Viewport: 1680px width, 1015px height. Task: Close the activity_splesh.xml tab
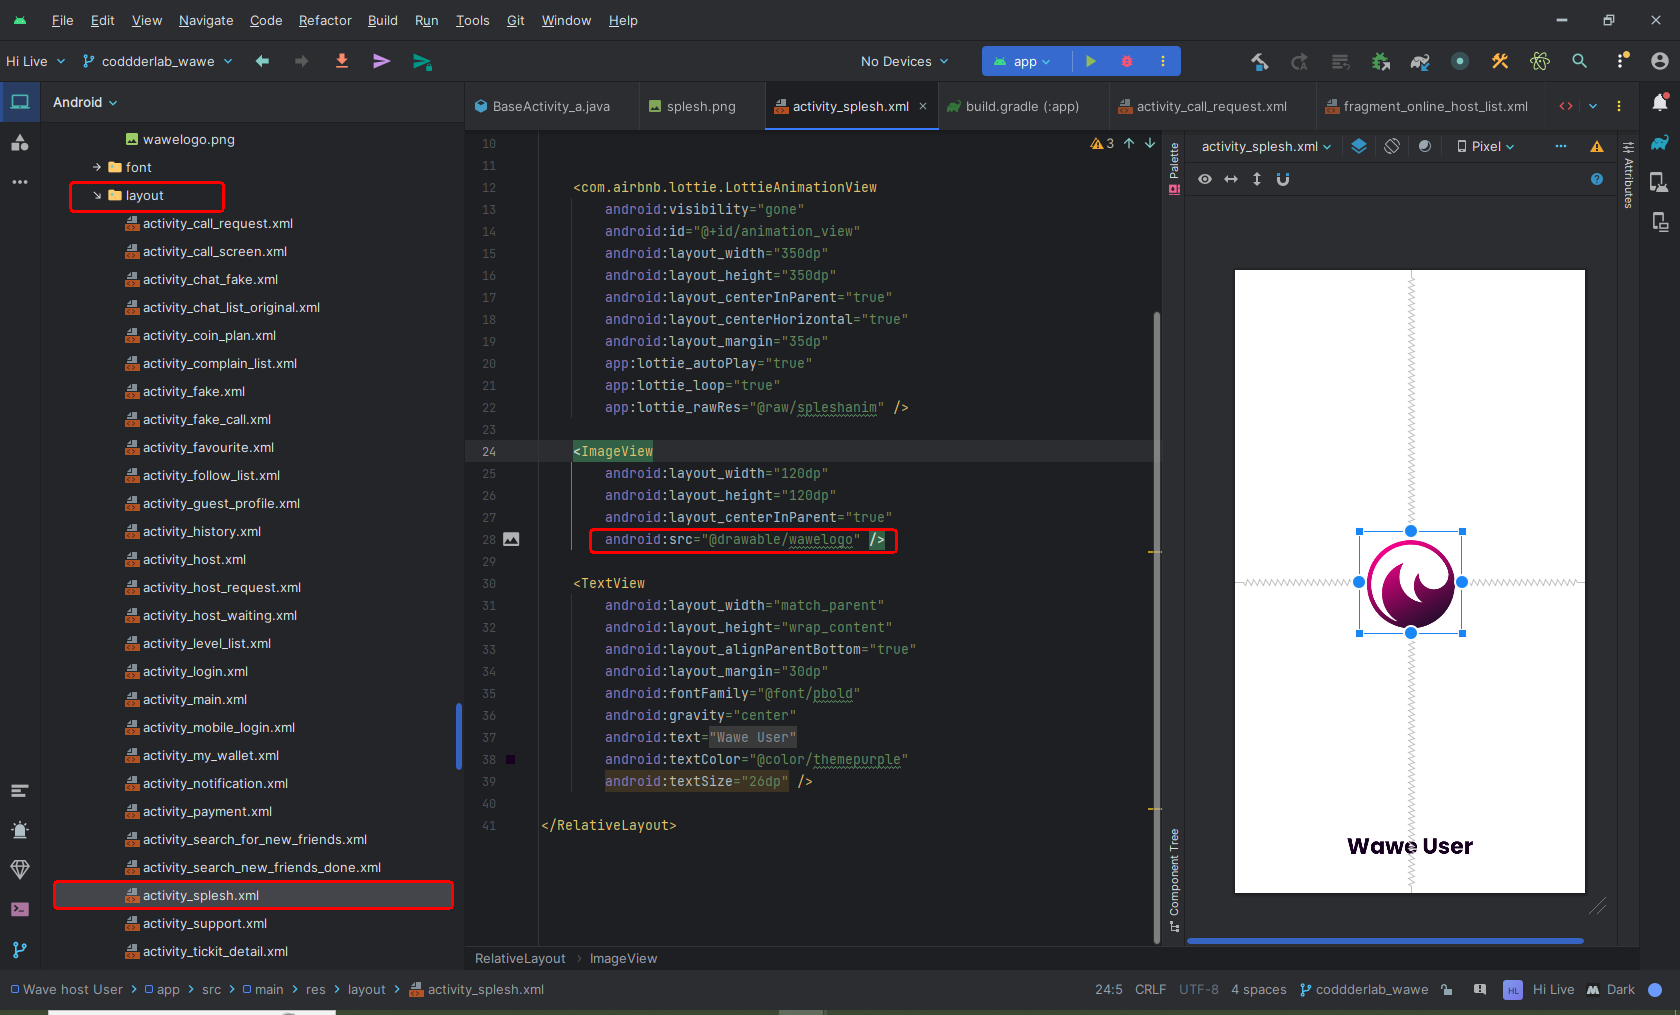pyautogui.click(x=923, y=106)
